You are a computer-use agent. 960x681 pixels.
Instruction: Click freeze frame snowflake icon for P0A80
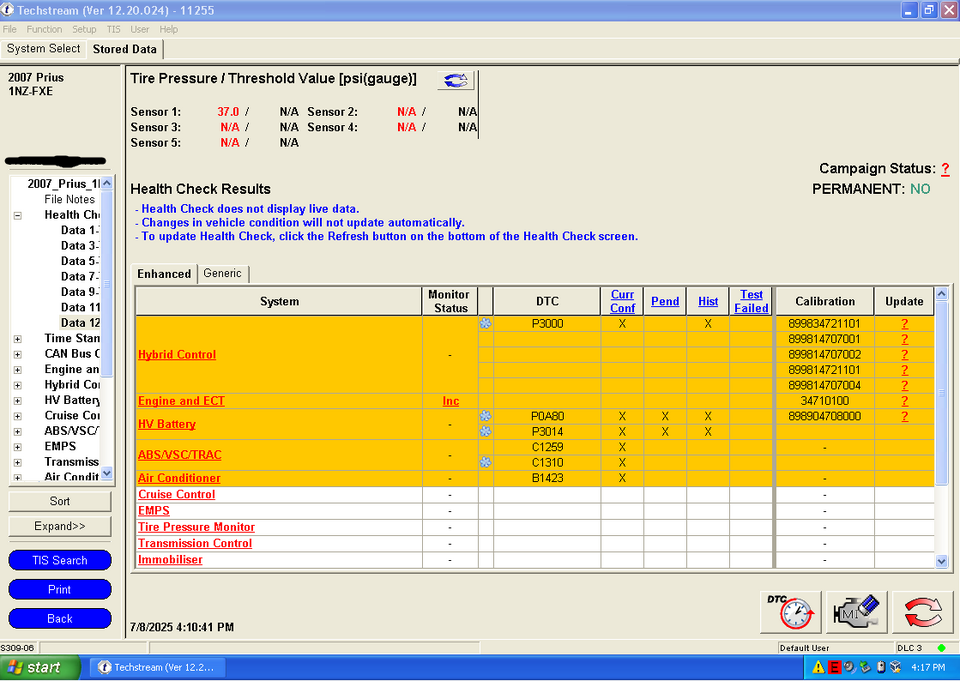point(485,416)
